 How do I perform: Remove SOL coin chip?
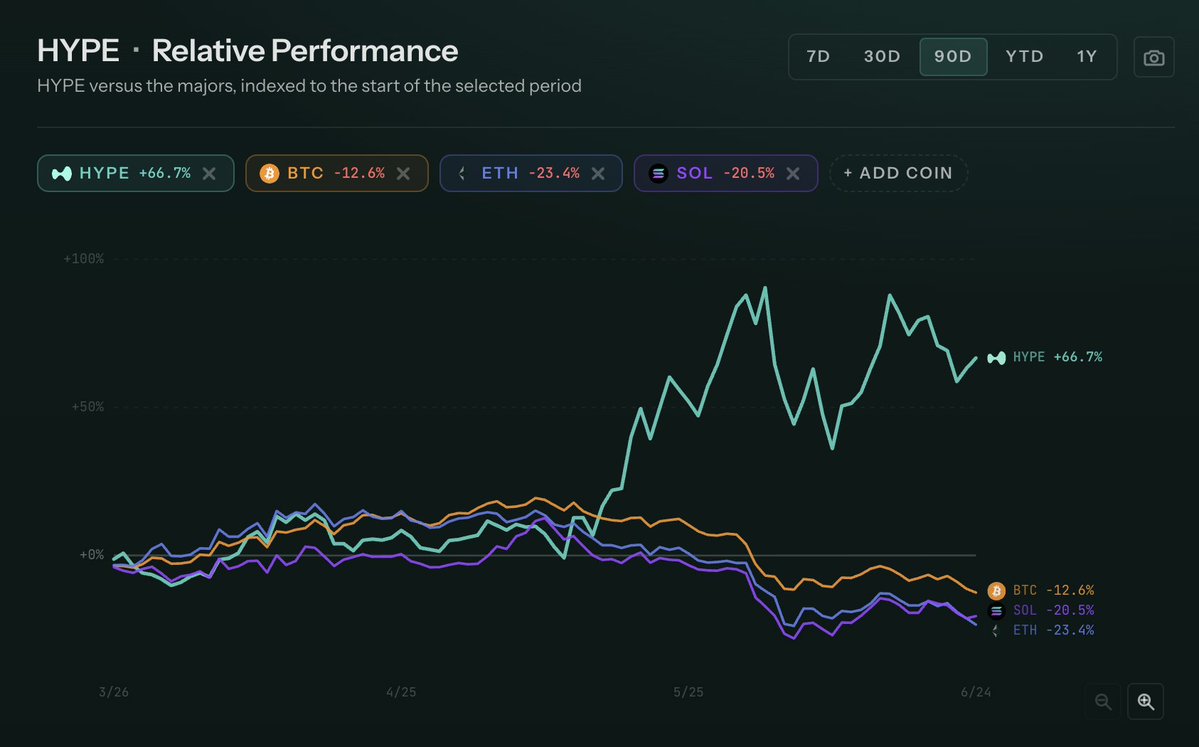click(x=793, y=174)
